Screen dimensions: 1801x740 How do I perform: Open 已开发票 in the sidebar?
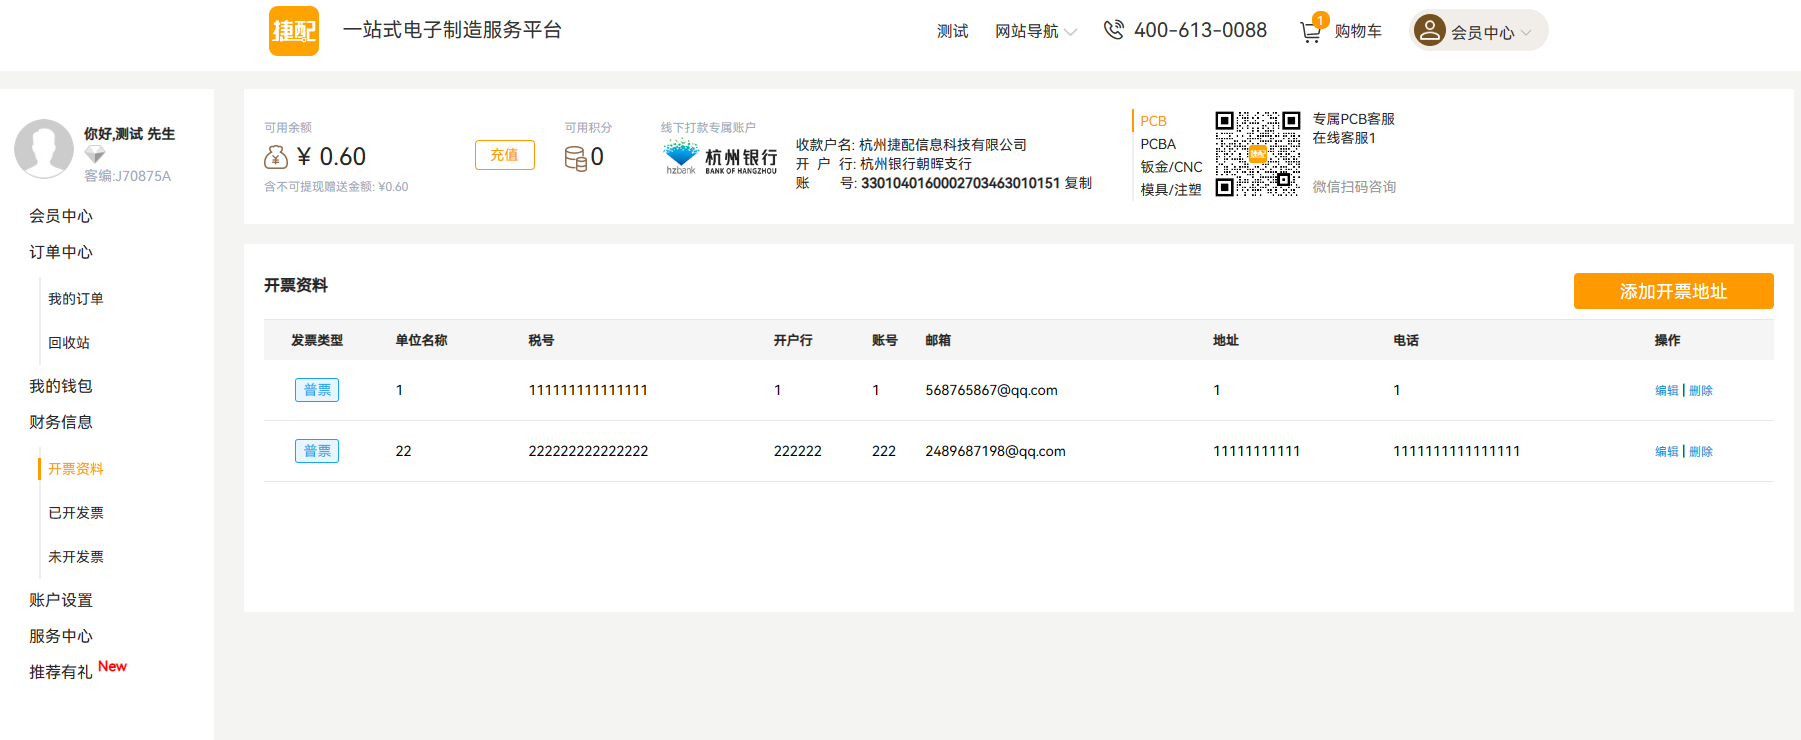[x=76, y=513]
